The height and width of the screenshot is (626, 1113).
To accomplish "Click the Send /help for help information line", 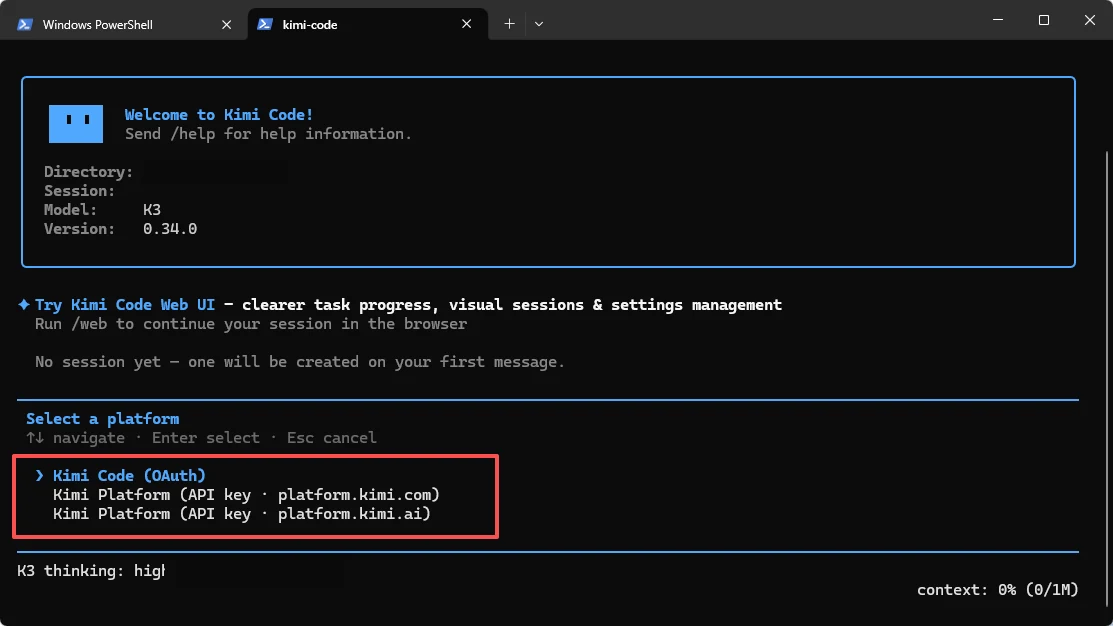I will coord(268,133).
